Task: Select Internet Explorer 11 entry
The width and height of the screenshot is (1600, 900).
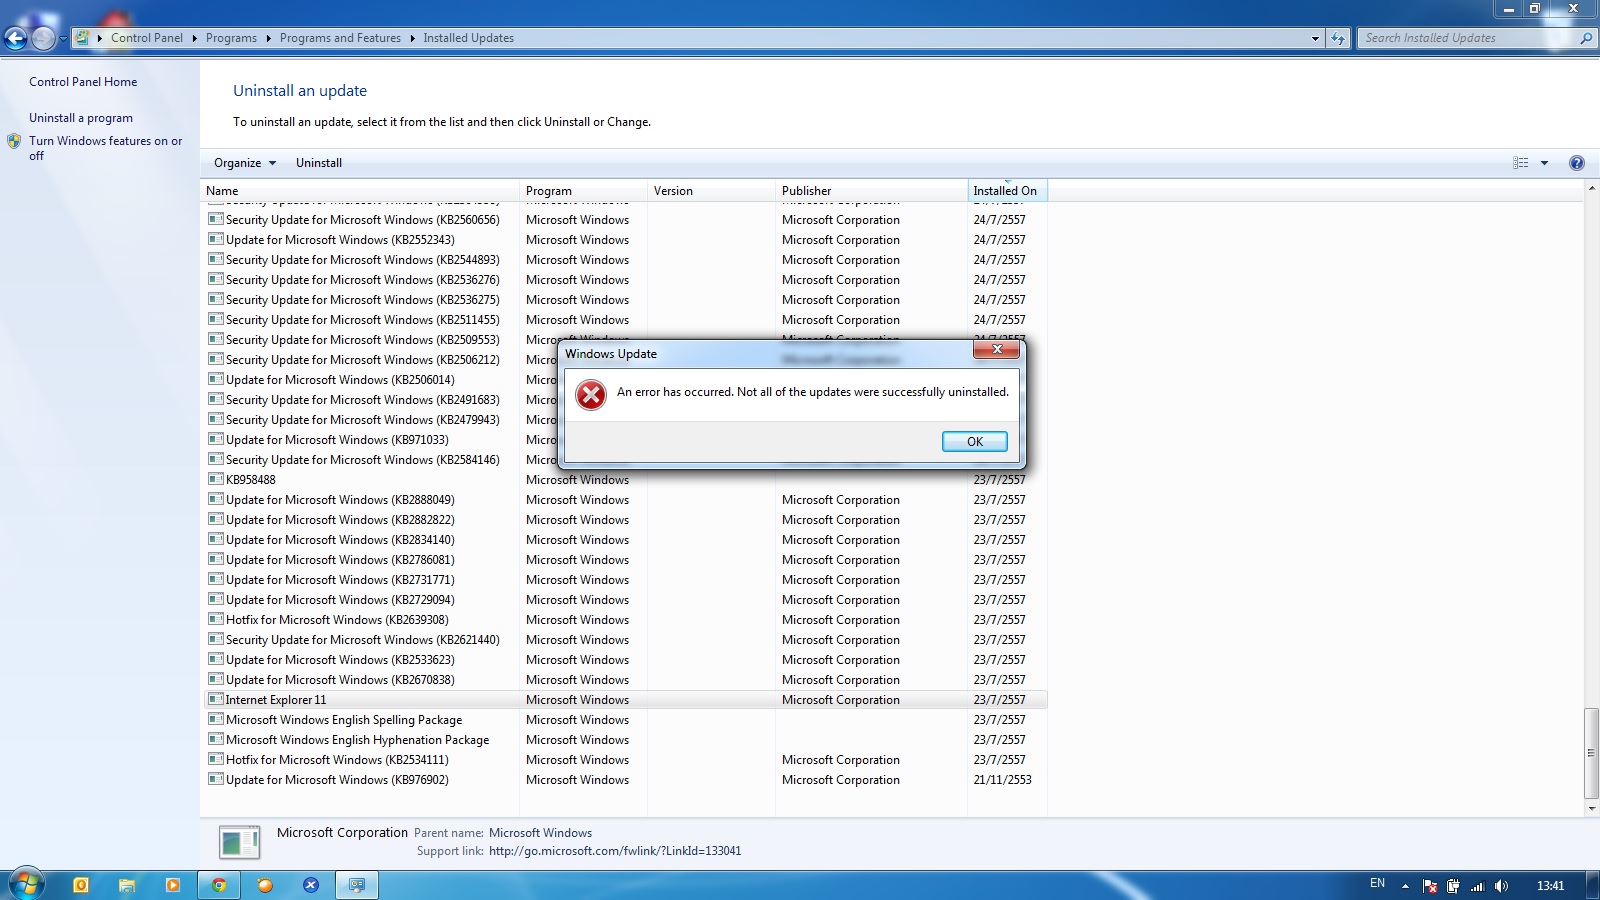Action: pos(625,700)
